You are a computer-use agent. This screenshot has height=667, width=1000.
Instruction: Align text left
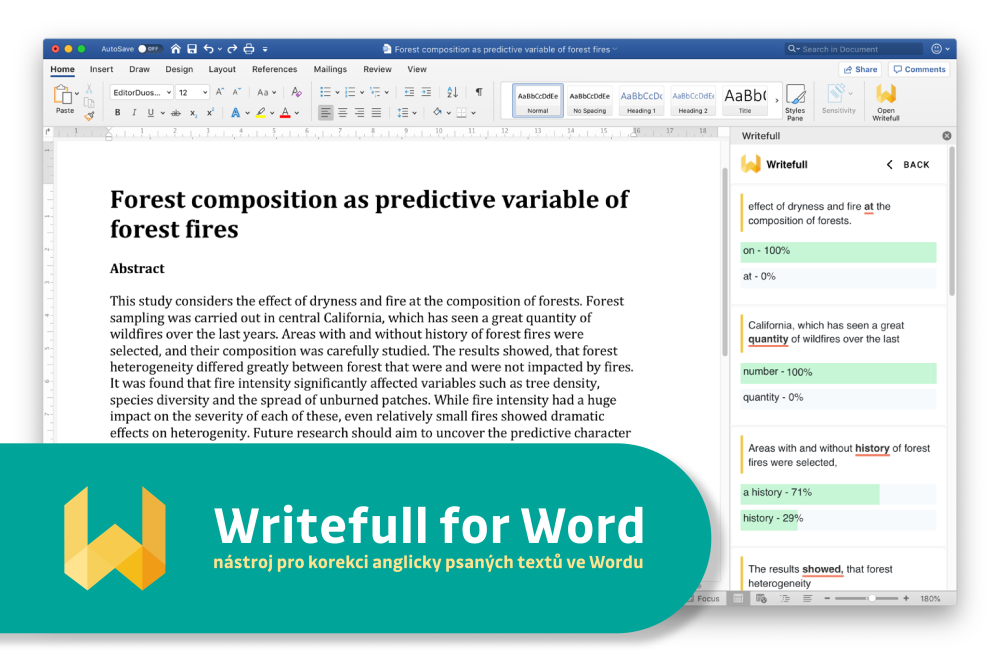pyautogui.click(x=325, y=113)
